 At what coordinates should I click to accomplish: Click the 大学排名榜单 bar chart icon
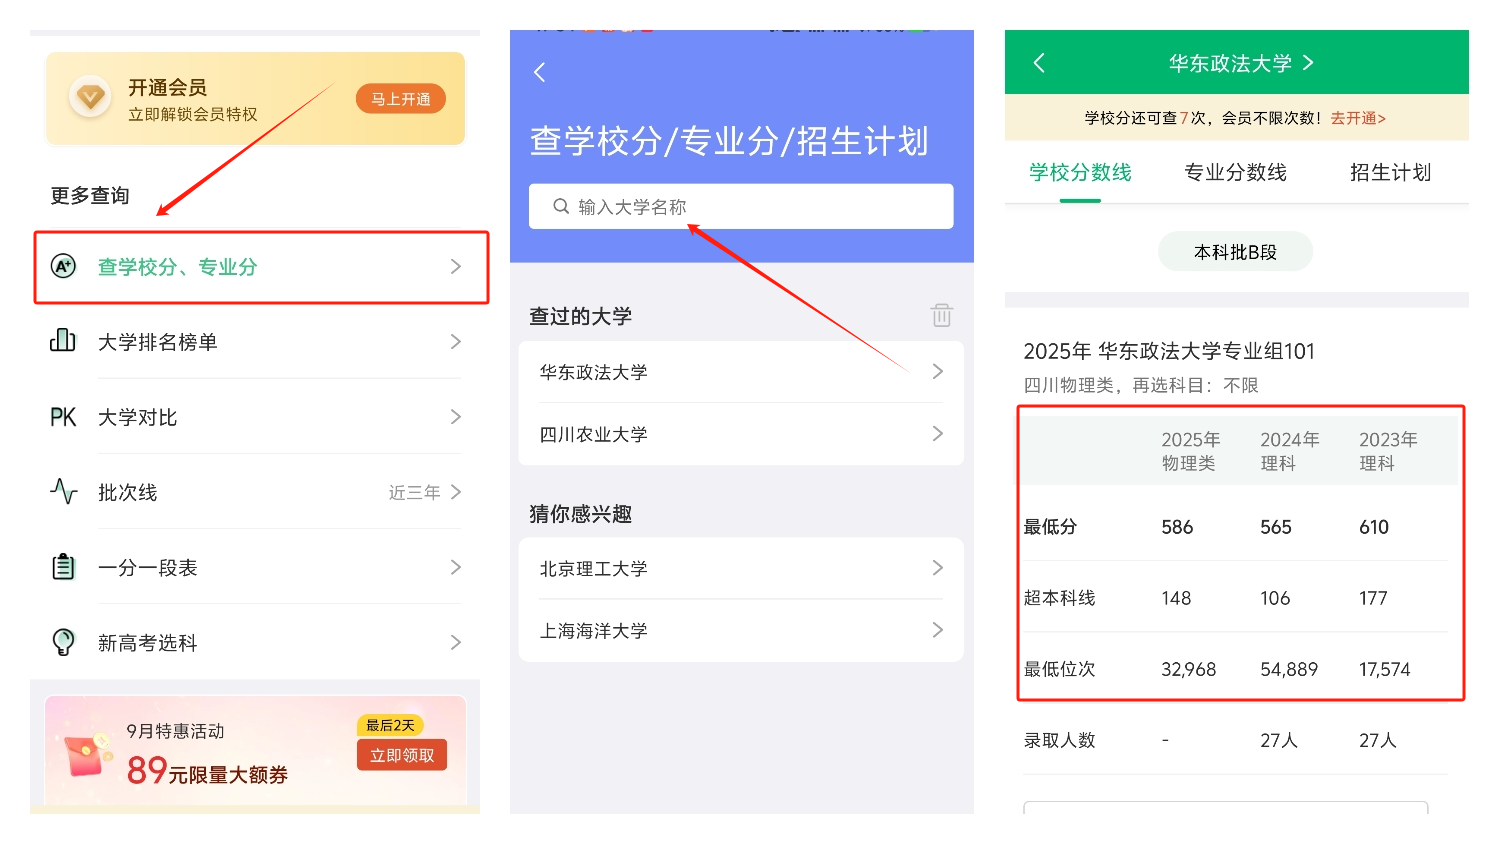click(x=63, y=341)
